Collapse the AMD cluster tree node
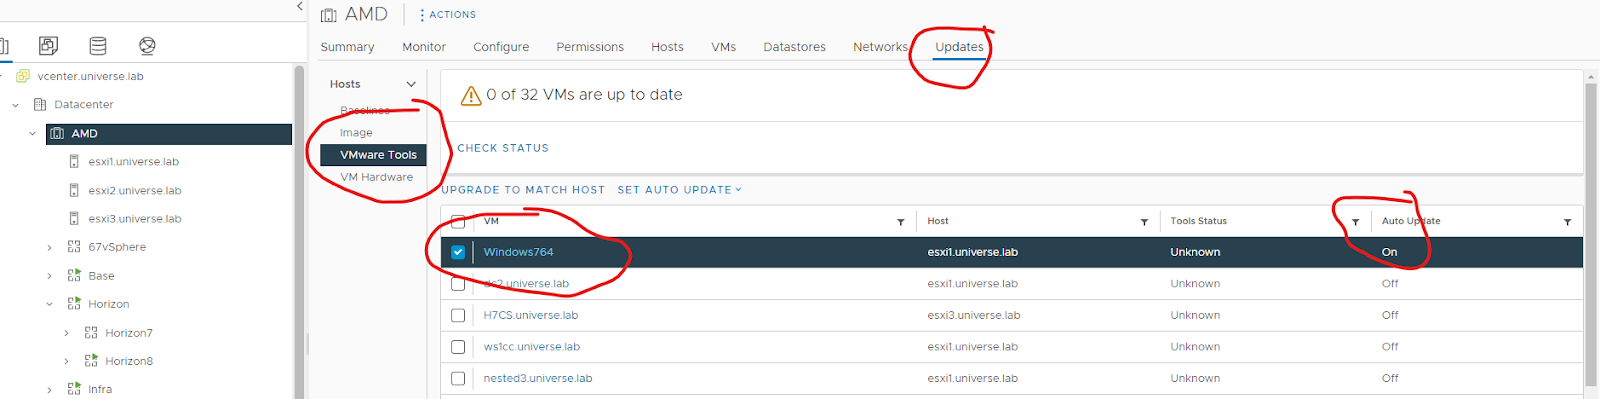Viewport: 1600px width, 399px height. click(x=32, y=133)
